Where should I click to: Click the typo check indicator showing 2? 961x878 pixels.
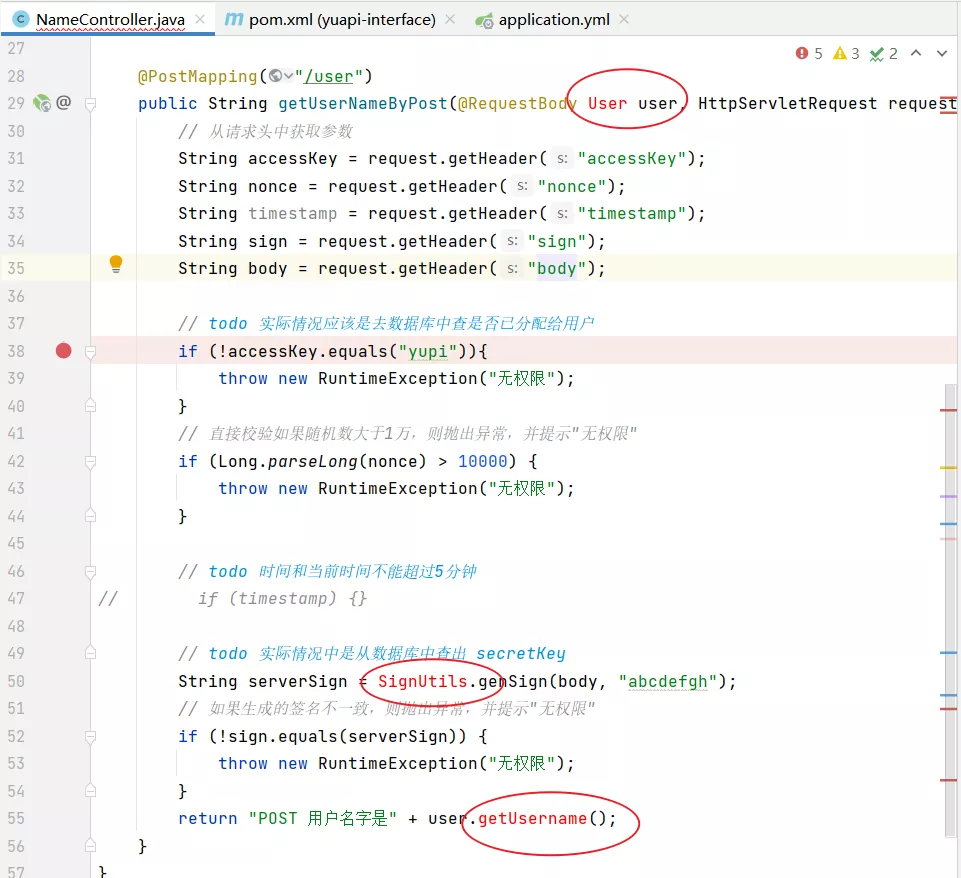(883, 54)
